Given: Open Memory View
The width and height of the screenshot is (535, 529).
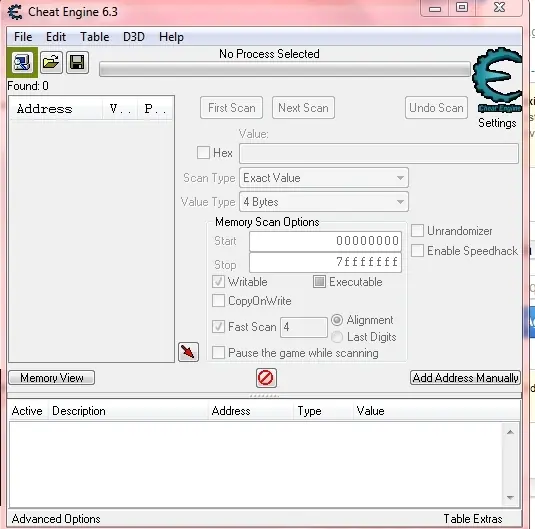Looking at the screenshot, I should tap(52, 378).
